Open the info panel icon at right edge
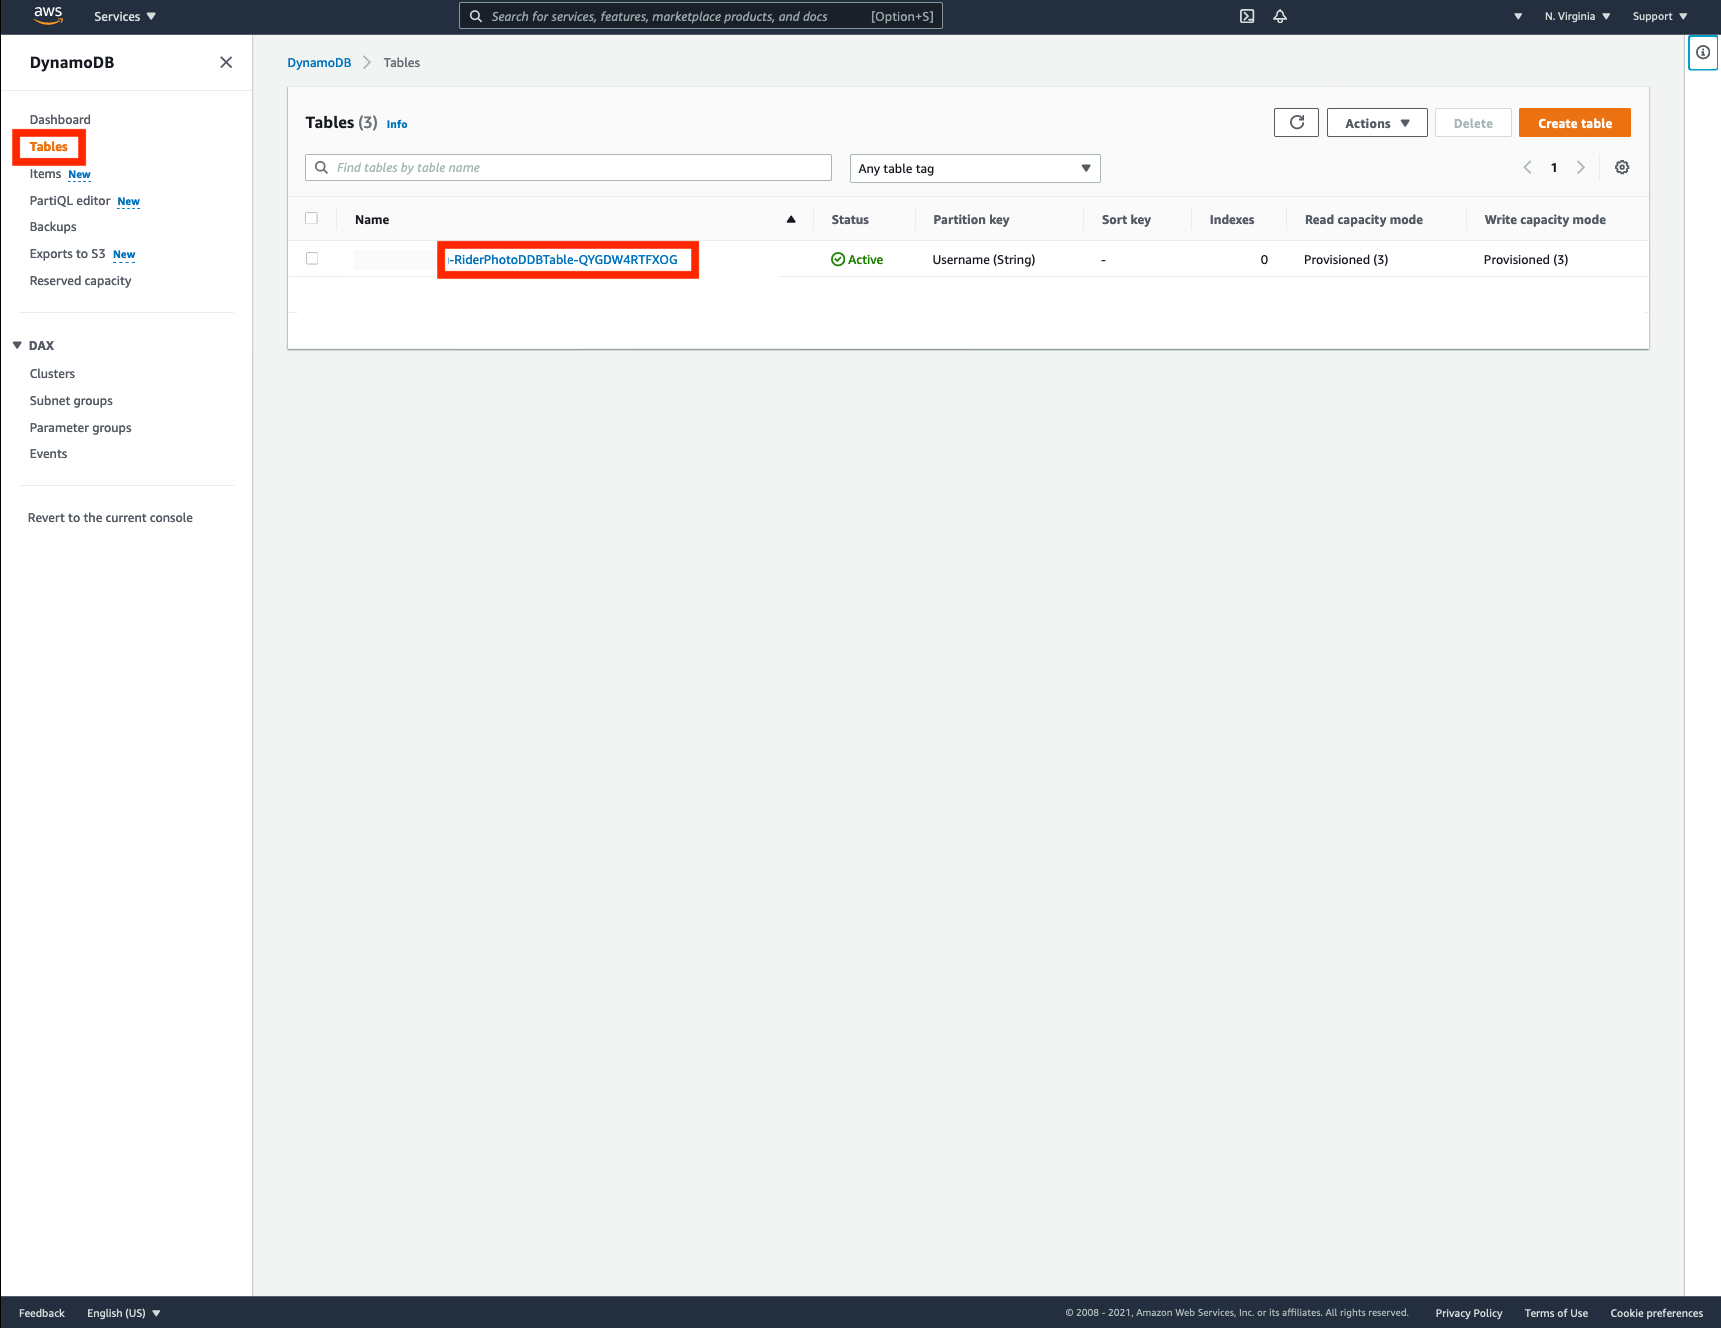The width and height of the screenshot is (1721, 1328). coord(1703,52)
